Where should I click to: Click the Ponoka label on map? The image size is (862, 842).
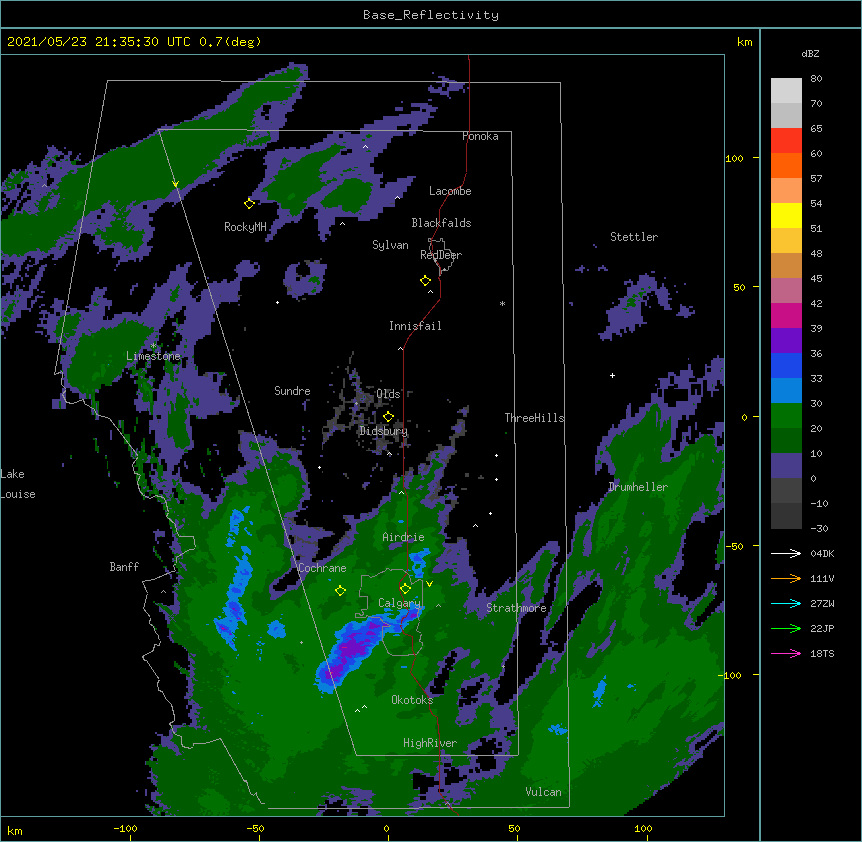click(x=480, y=136)
